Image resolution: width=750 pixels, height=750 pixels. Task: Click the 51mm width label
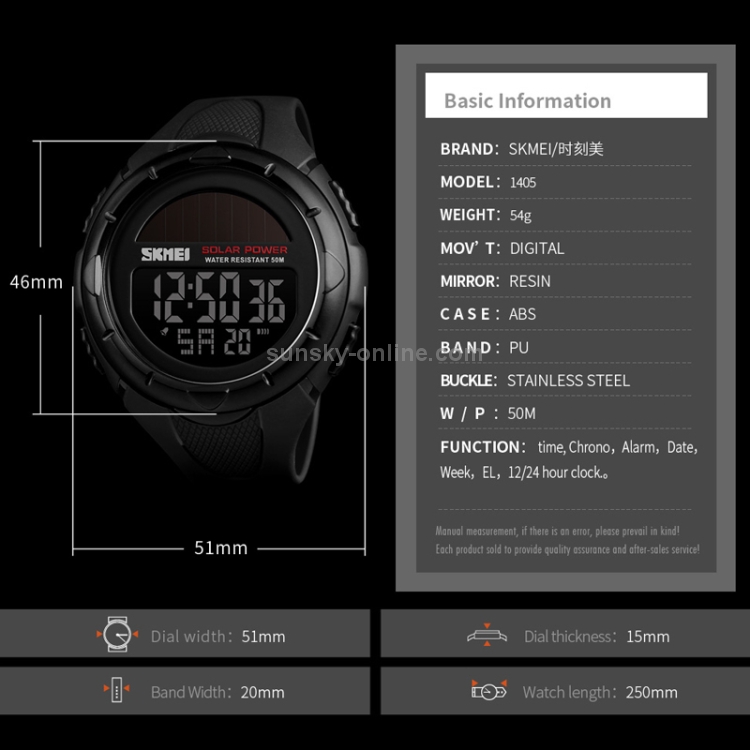pyautogui.click(x=221, y=548)
